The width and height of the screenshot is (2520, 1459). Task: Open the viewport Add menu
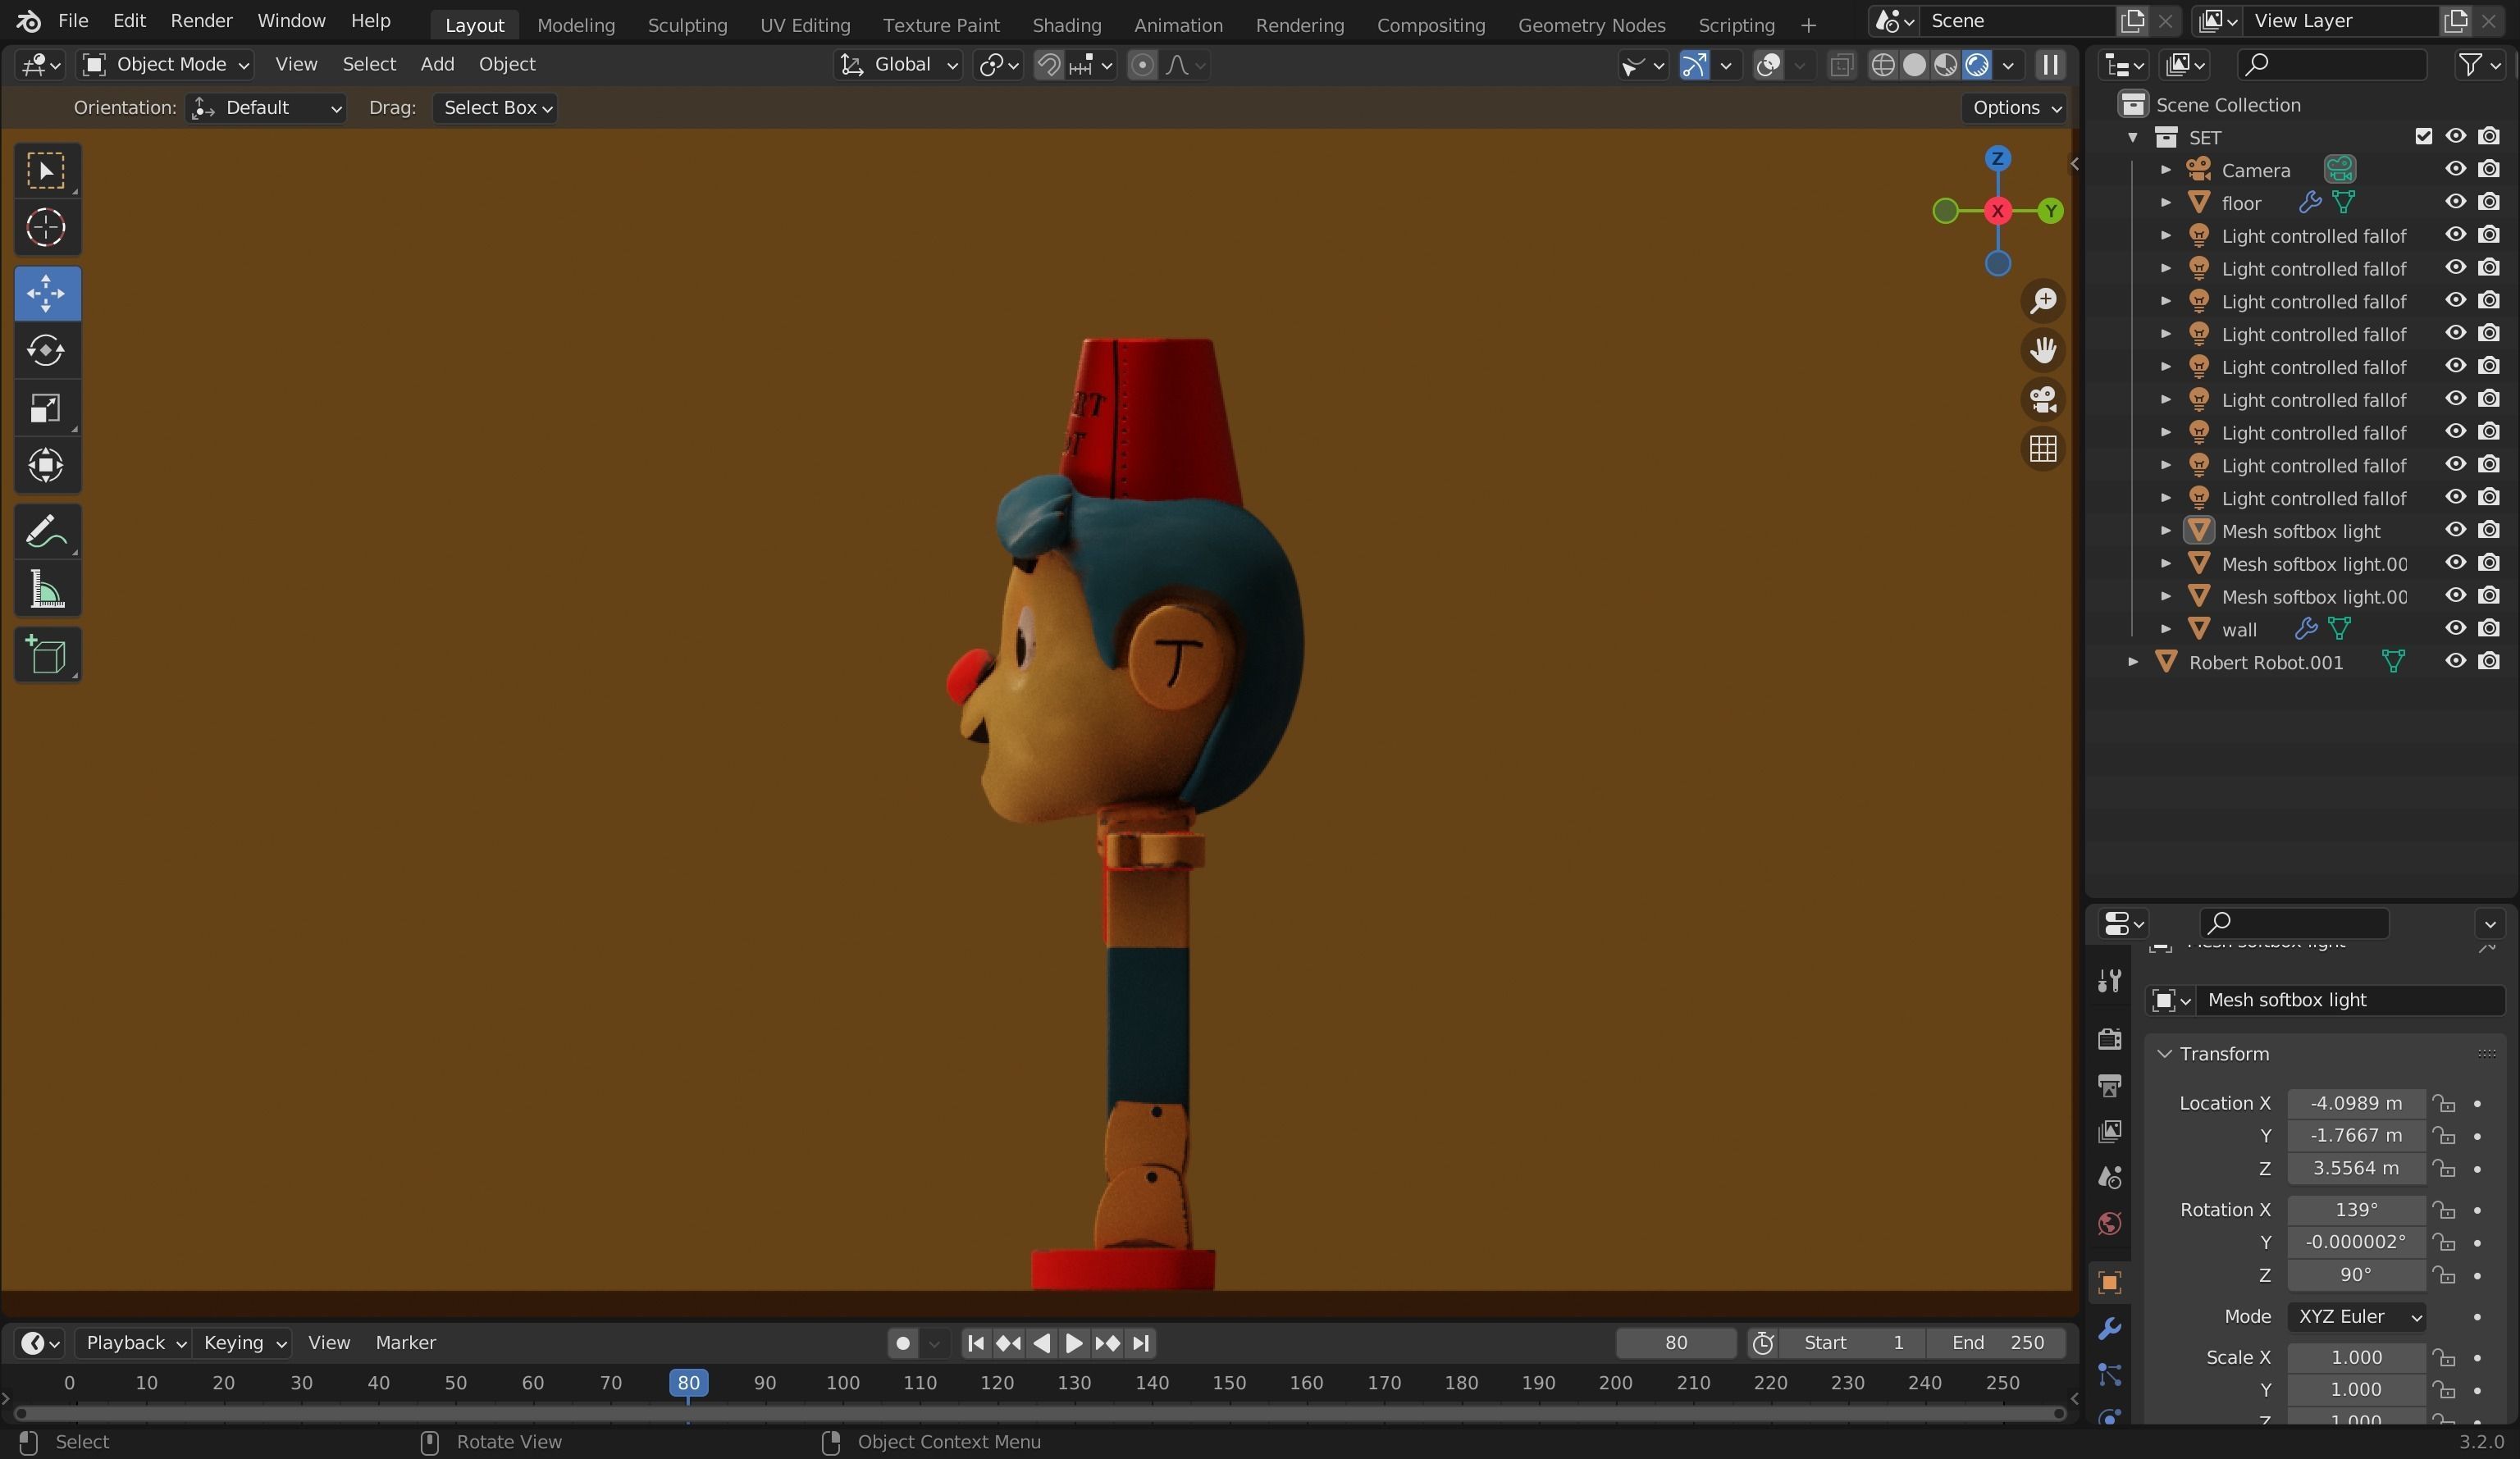tap(437, 65)
